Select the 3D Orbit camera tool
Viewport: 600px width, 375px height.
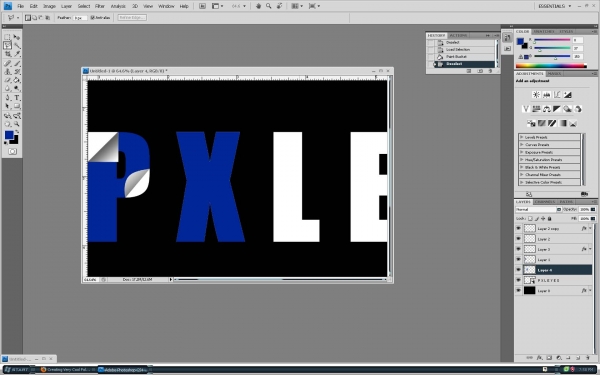(17, 116)
